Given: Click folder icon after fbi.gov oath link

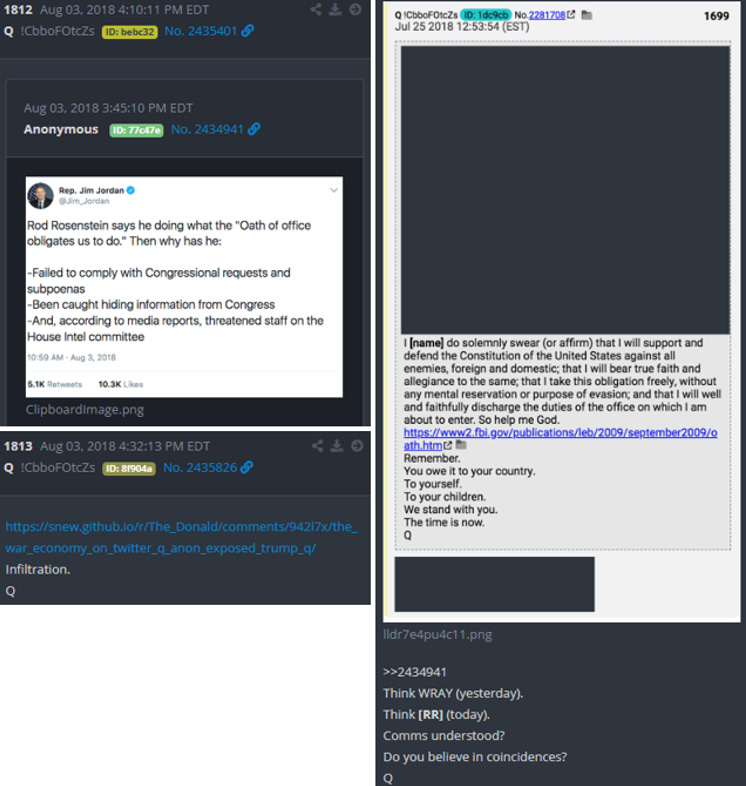Looking at the screenshot, I should tap(461, 445).
